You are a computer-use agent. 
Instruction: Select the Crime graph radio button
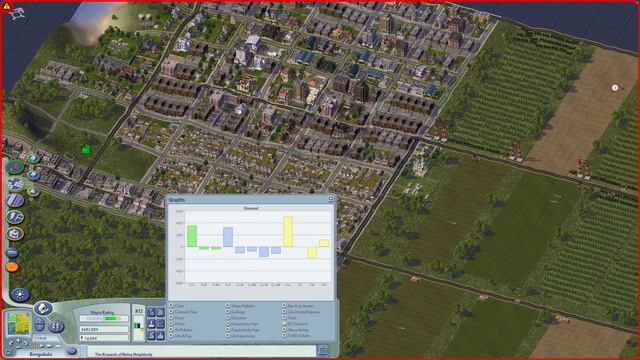pos(171,305)
